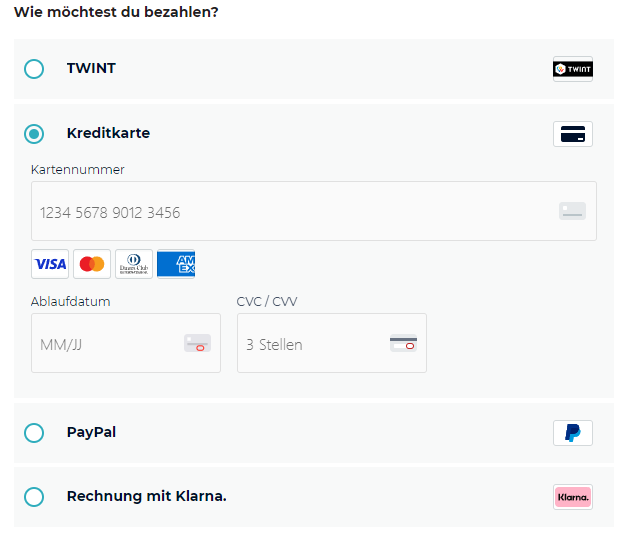This screenshot has height=538, width=628.
Task: Choose the Rechnung mit Klarna radio button
Action: click(x=34, y=497)
